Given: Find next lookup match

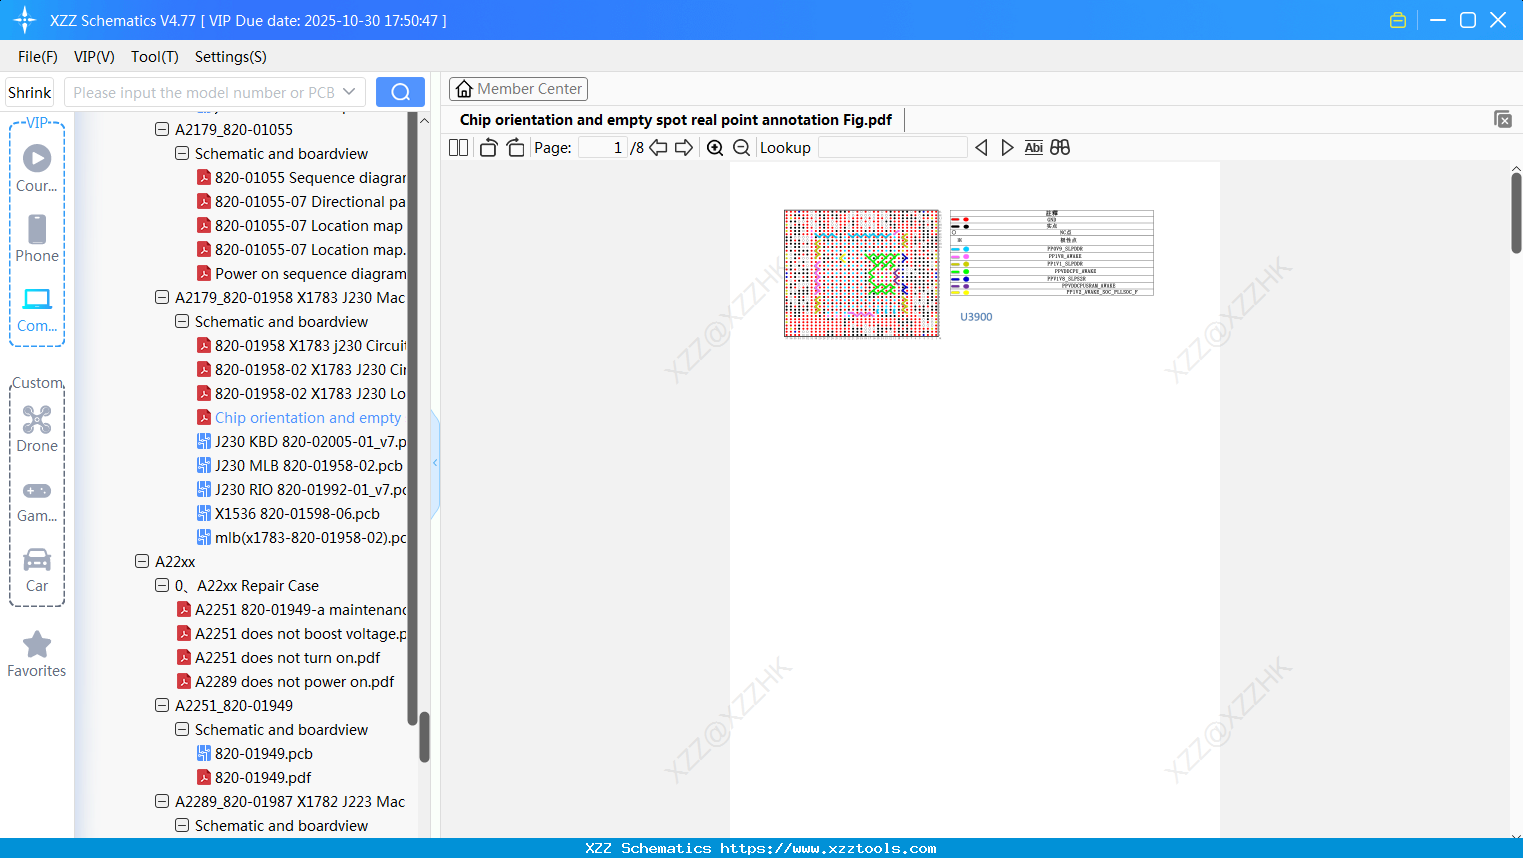Looking at the screenshot, I should click(1007, 147).
